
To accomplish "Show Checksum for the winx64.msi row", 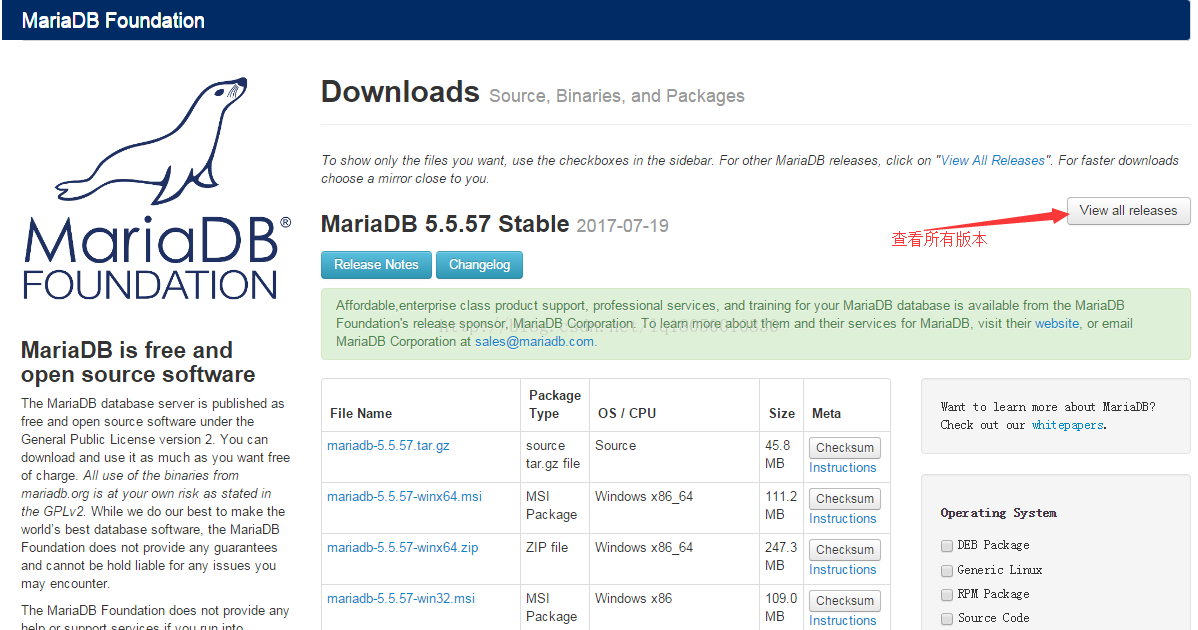I will pos(844,499).
